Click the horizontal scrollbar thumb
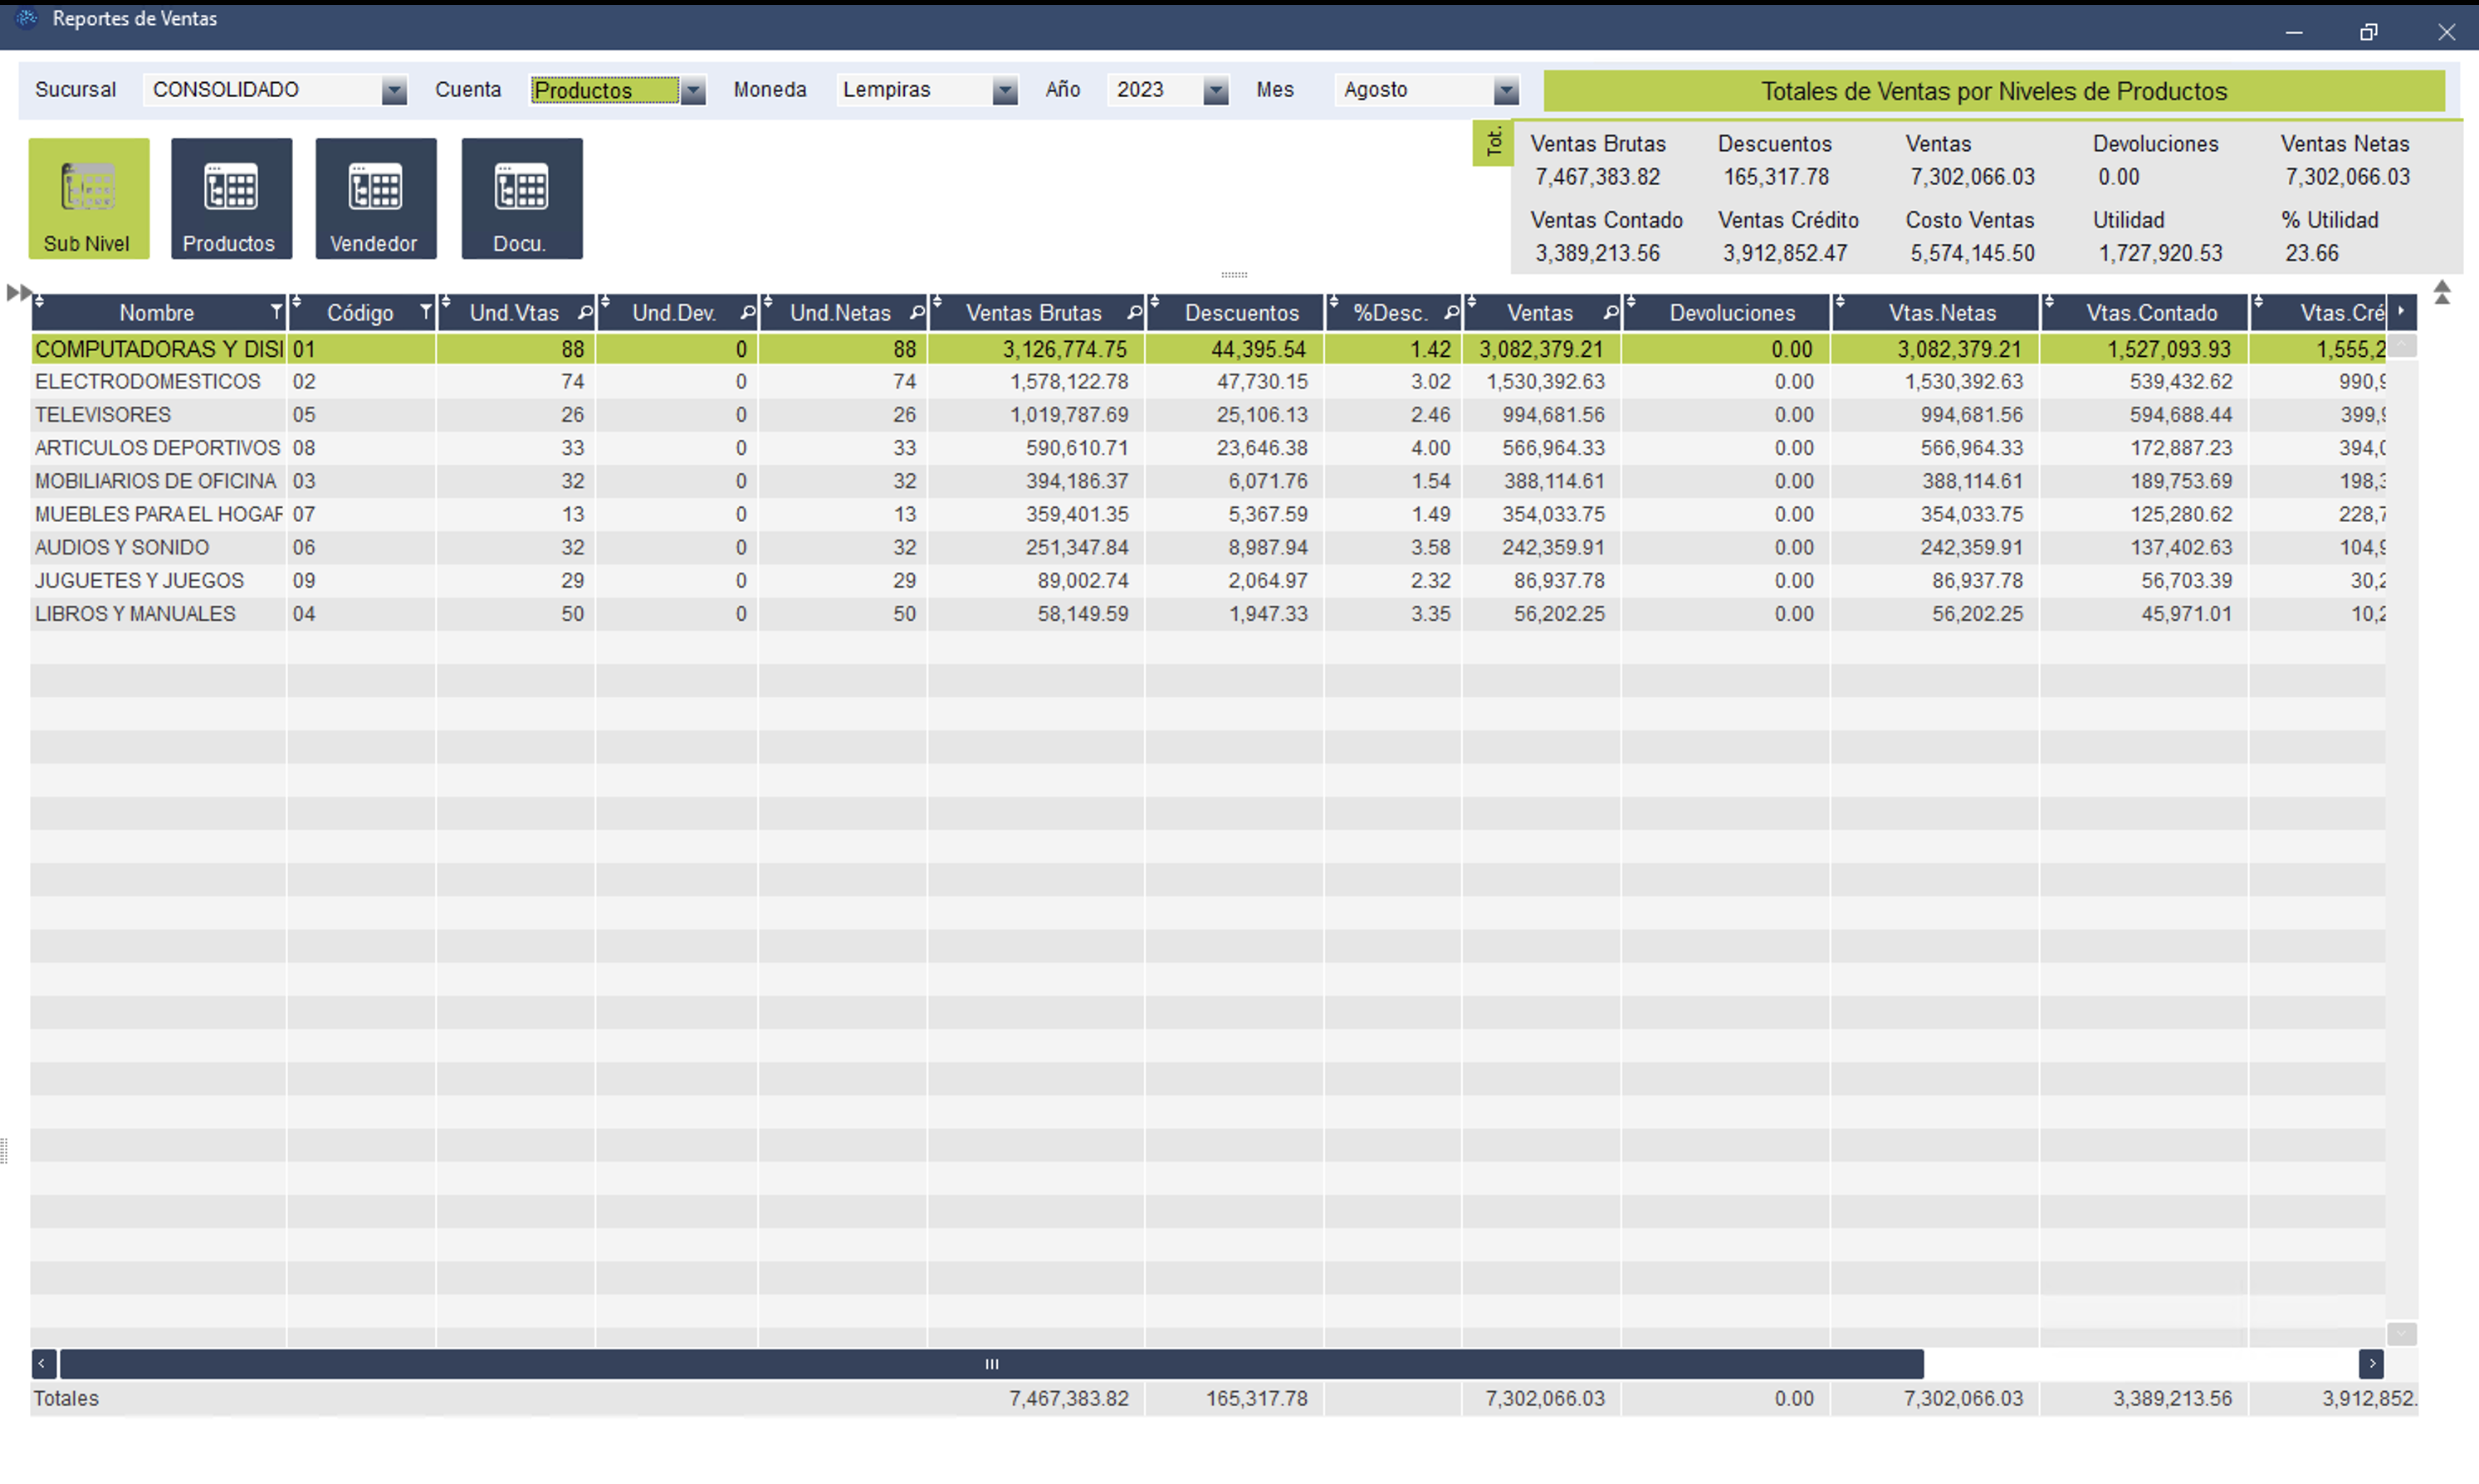Viewport: 2479px width, 1484px height. pos(991,1363)
